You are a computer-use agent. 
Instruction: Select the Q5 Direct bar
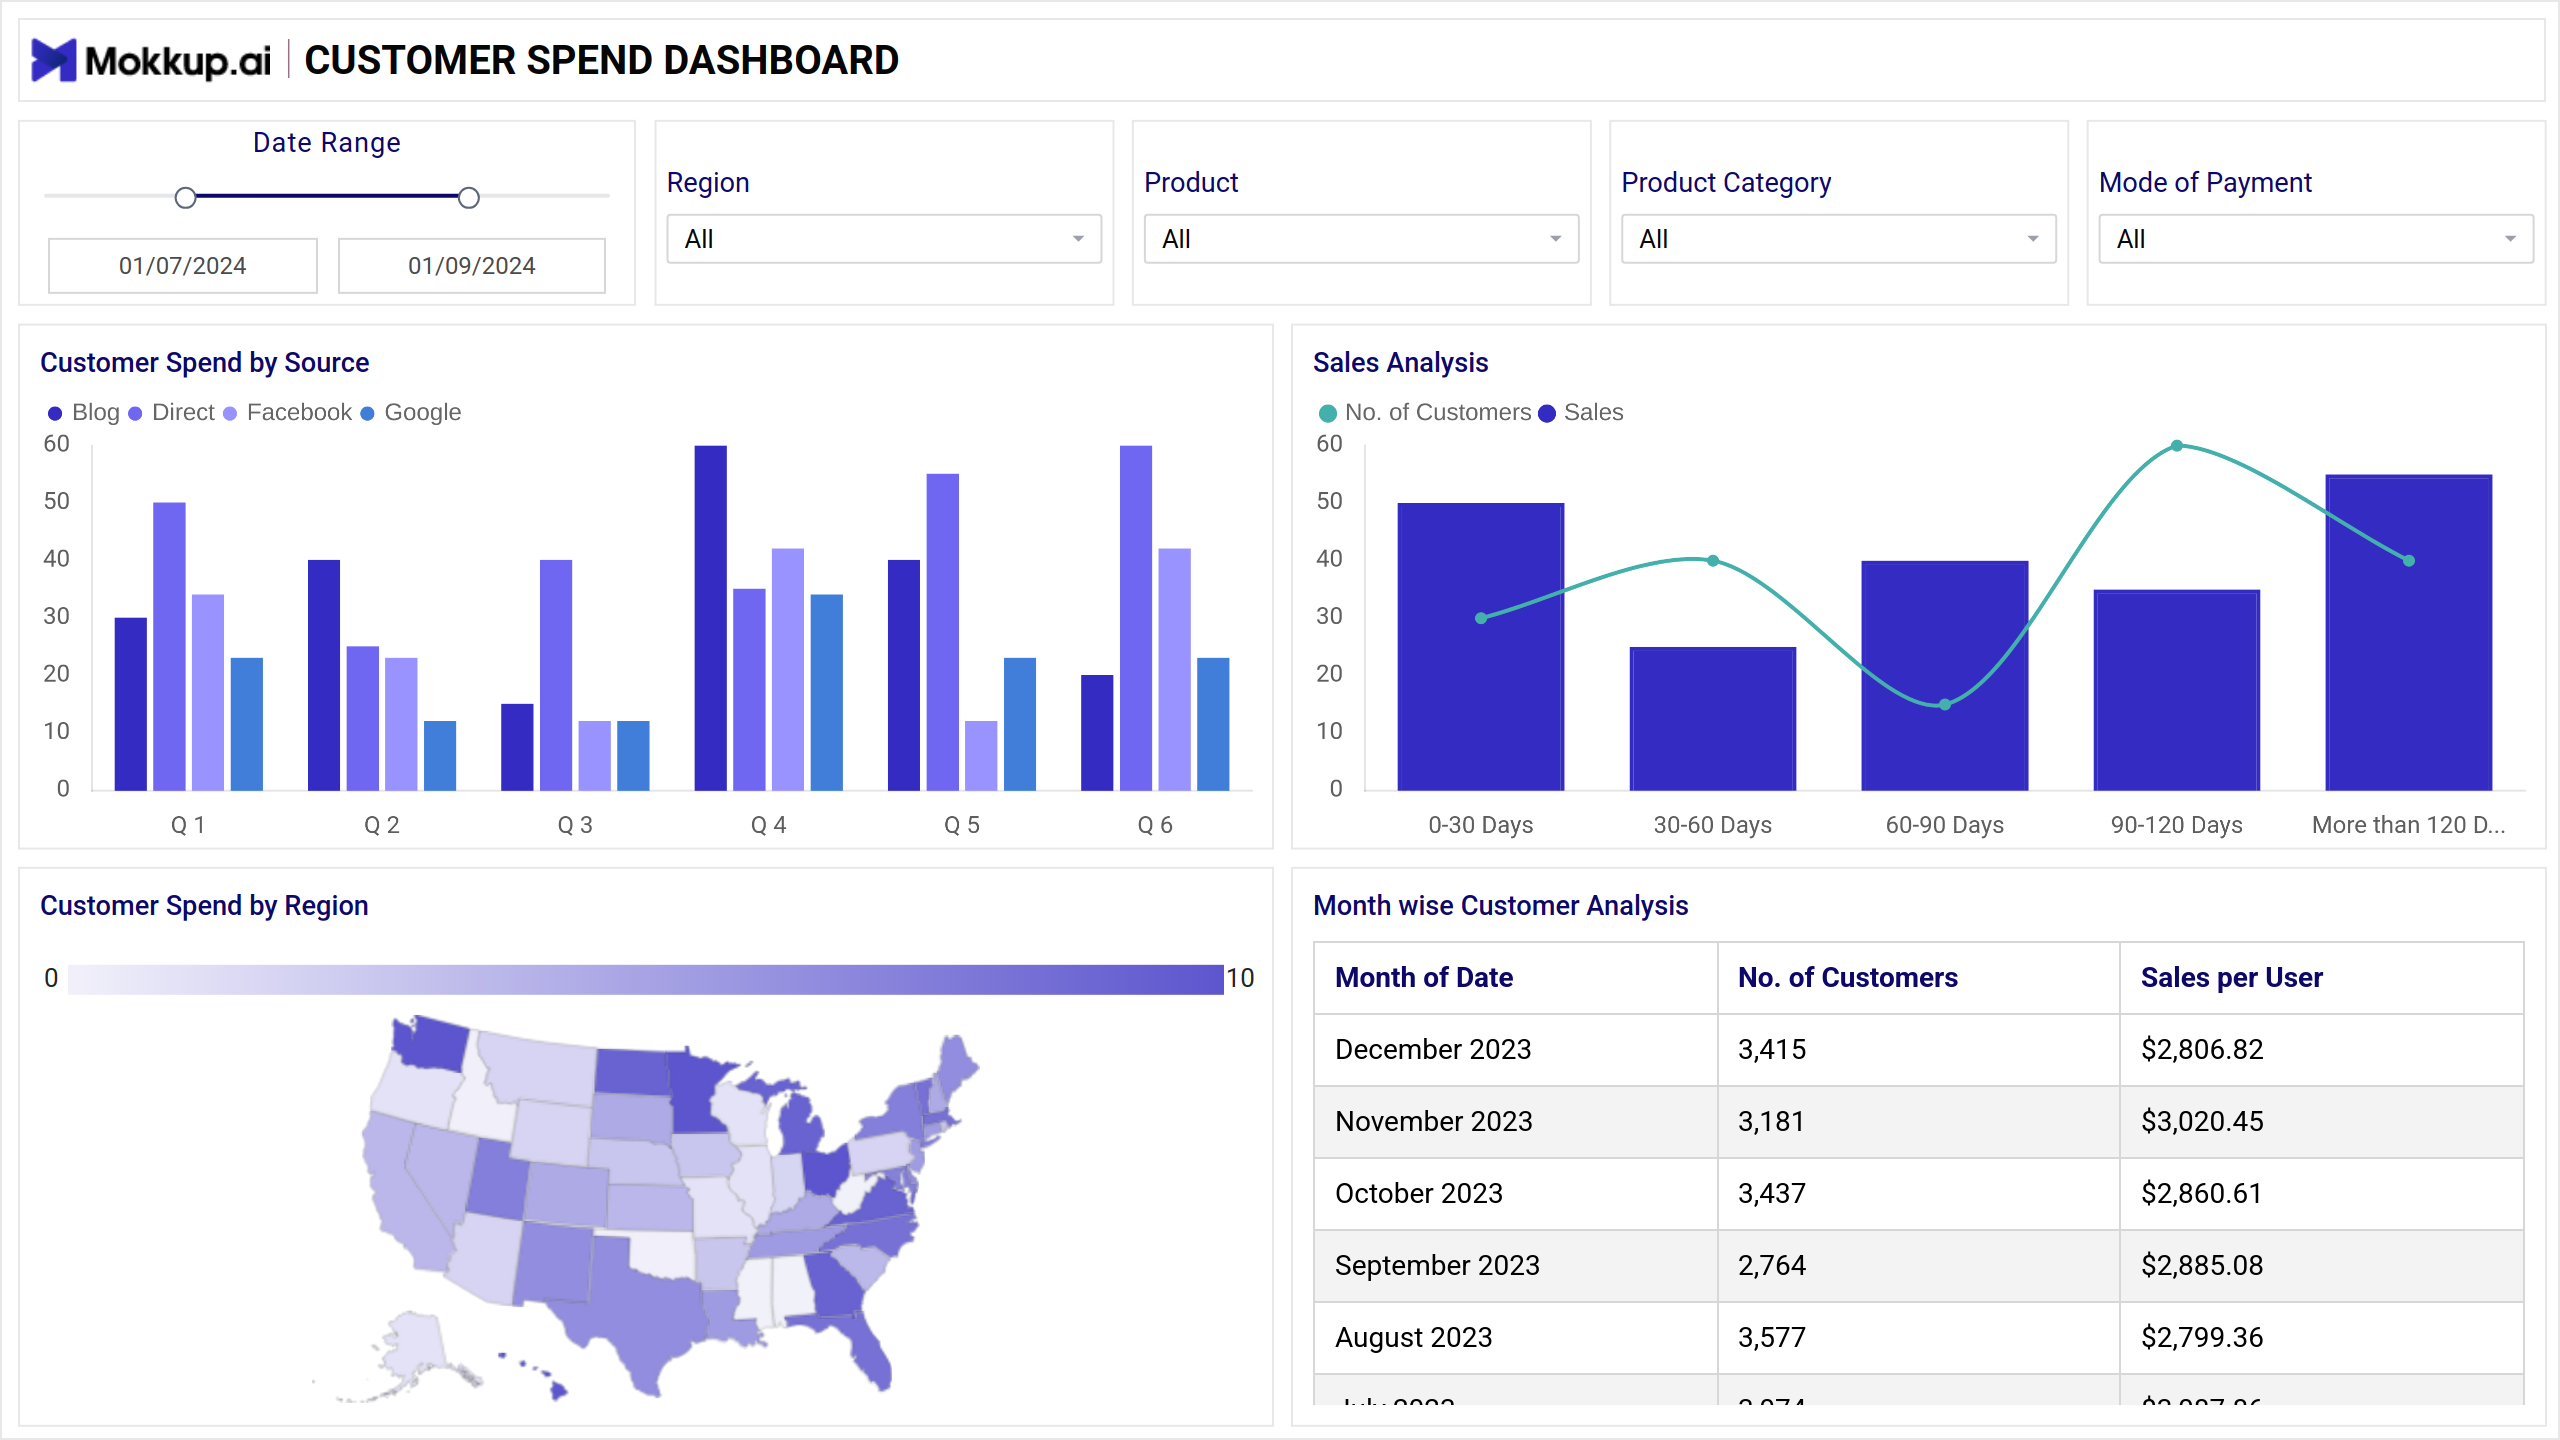(943, 632)
